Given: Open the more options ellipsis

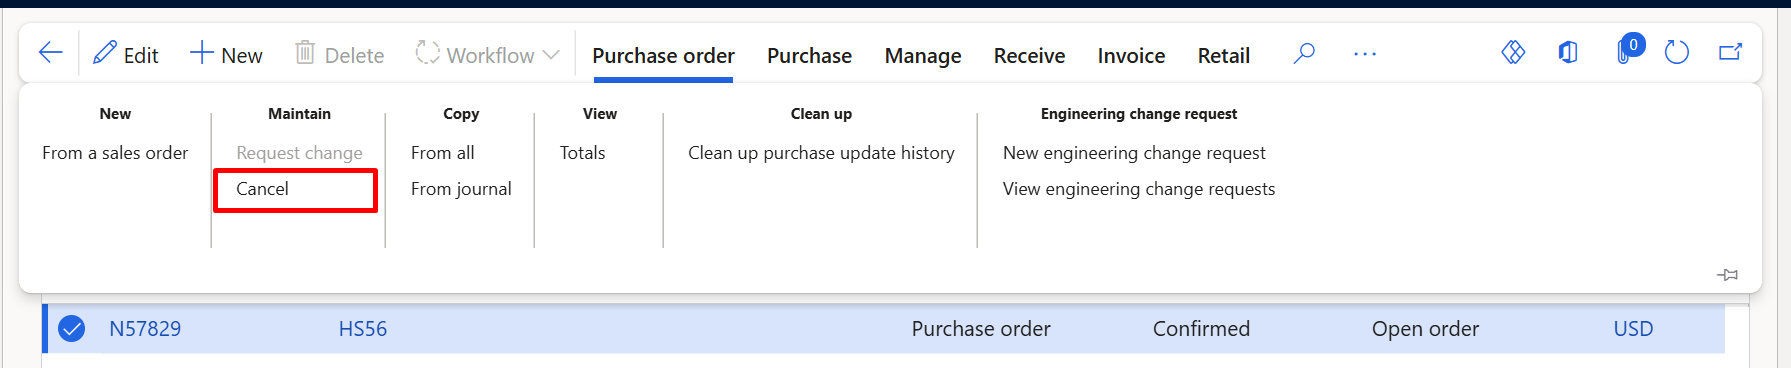Looking at the screenshot, I should 1365,54.
